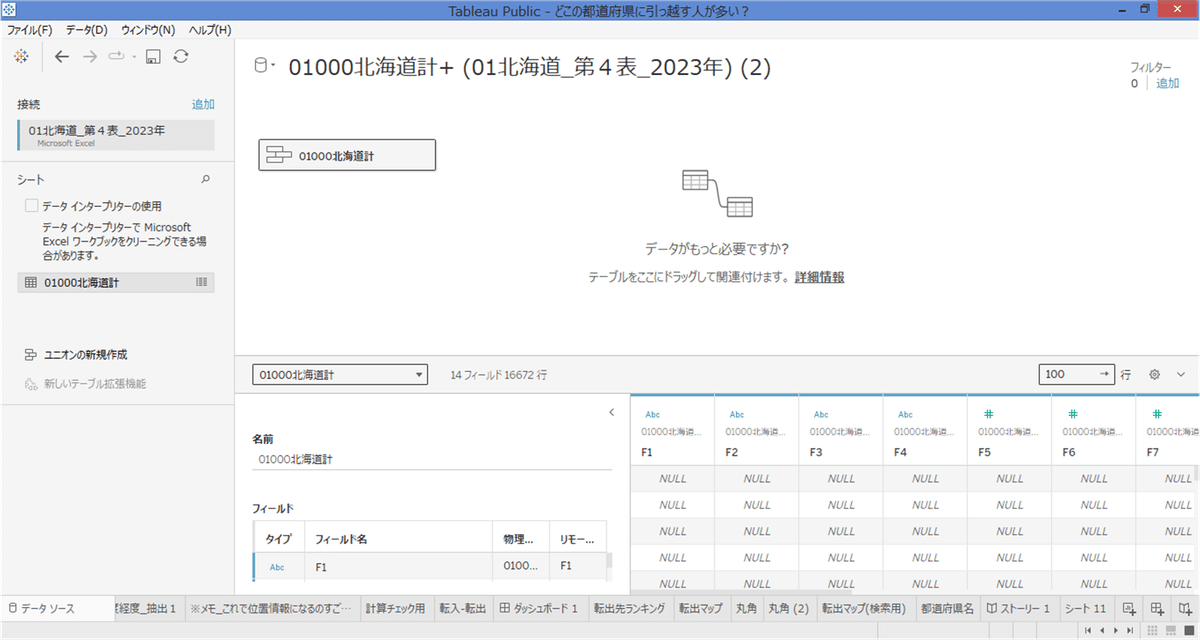Expand the redo toolbar dropdown arrow

pyautogui.click(x=133, y=57)
